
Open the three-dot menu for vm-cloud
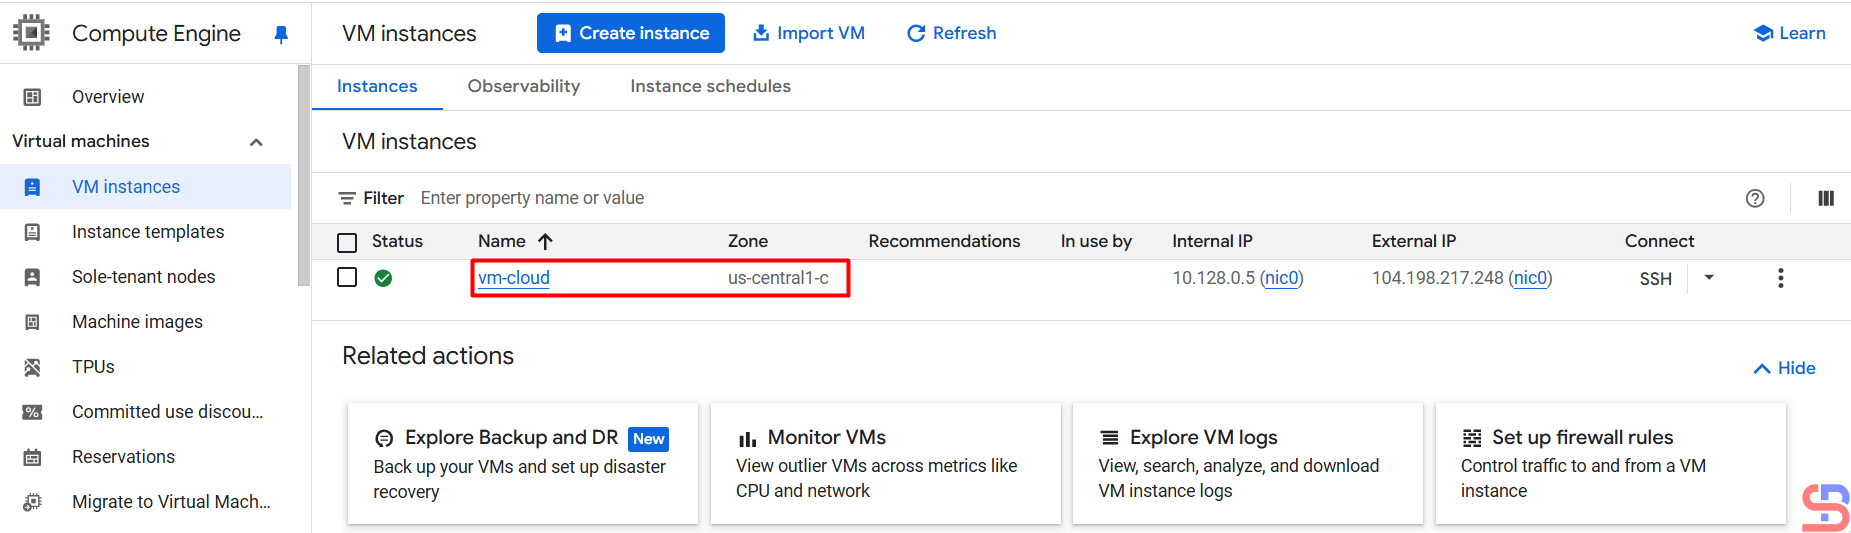point(1780,278)
